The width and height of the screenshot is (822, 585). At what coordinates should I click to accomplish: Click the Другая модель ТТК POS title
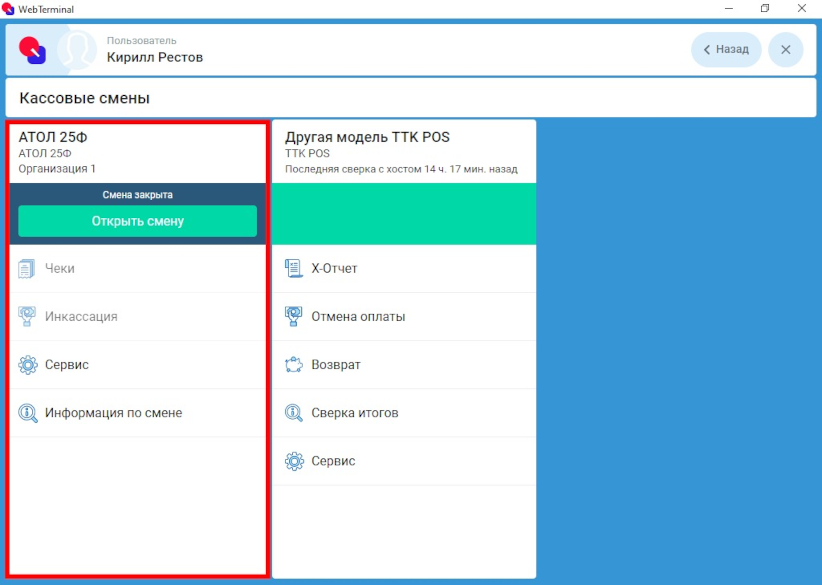pos(367,137)
